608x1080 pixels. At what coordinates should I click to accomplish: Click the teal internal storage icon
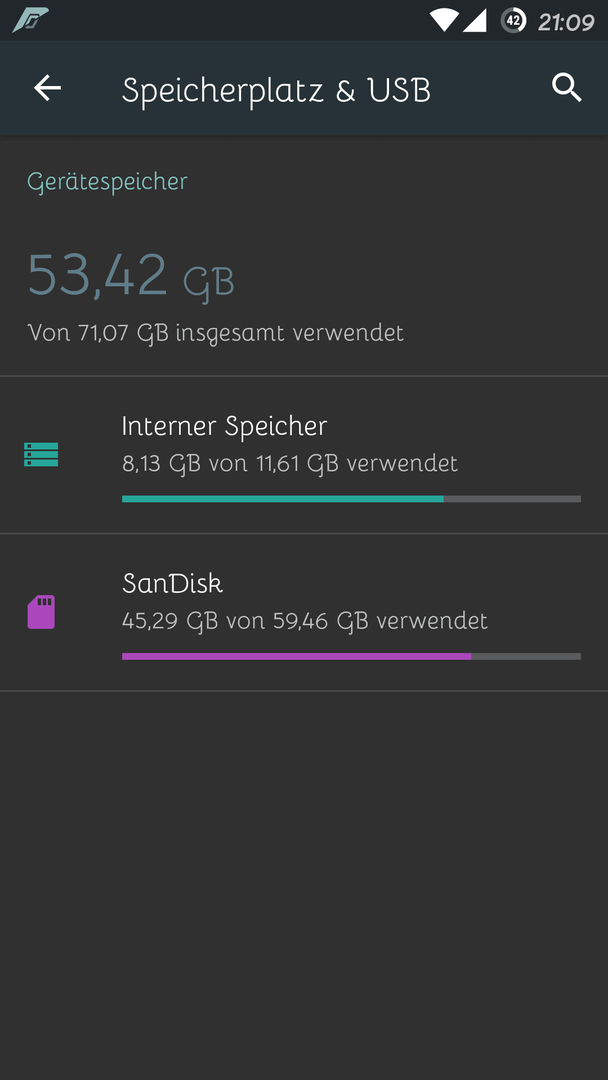pos(41,455)
